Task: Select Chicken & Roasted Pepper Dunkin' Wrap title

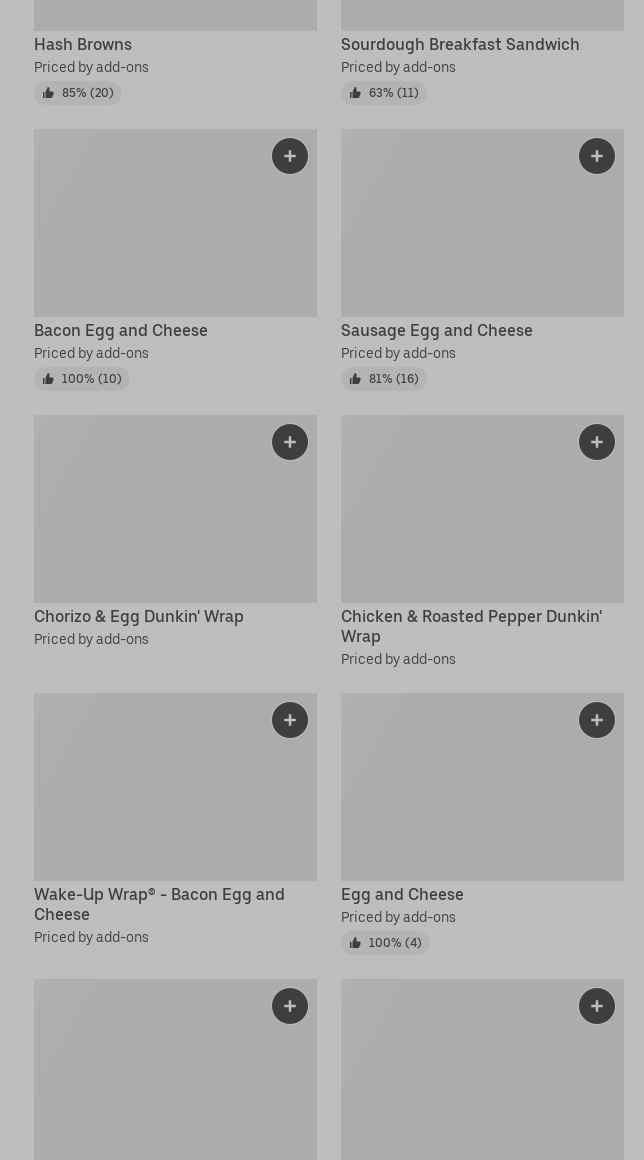Action: [471, 626]
